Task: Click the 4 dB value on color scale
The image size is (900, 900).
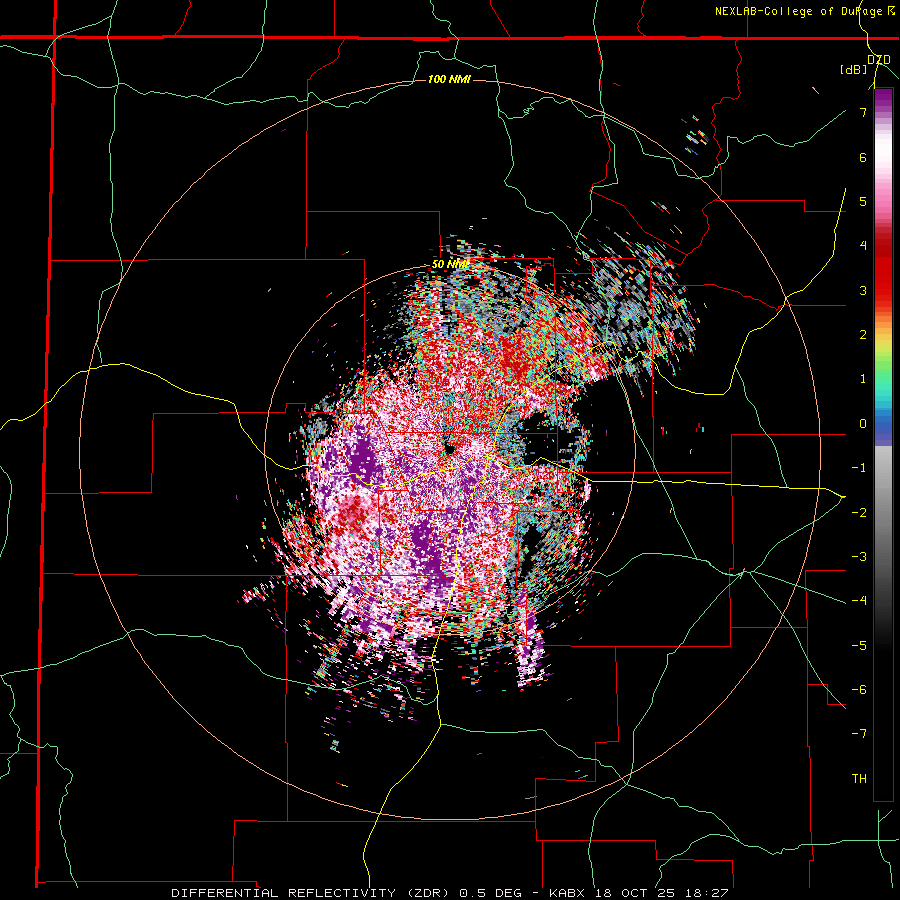Action: click(863, 246)
